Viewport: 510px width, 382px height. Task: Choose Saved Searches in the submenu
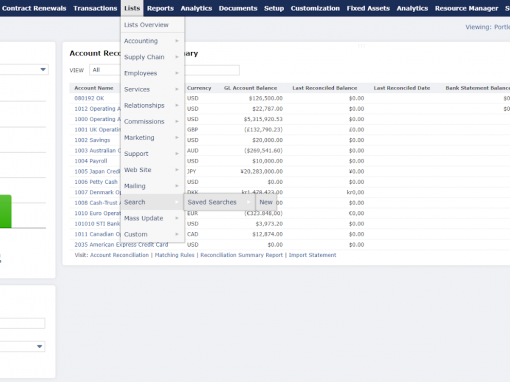[219, 202]
